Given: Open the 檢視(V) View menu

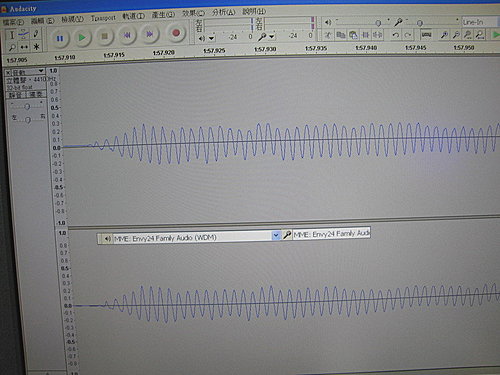Looking at the screenshot, I should click(x=72, y=19).
